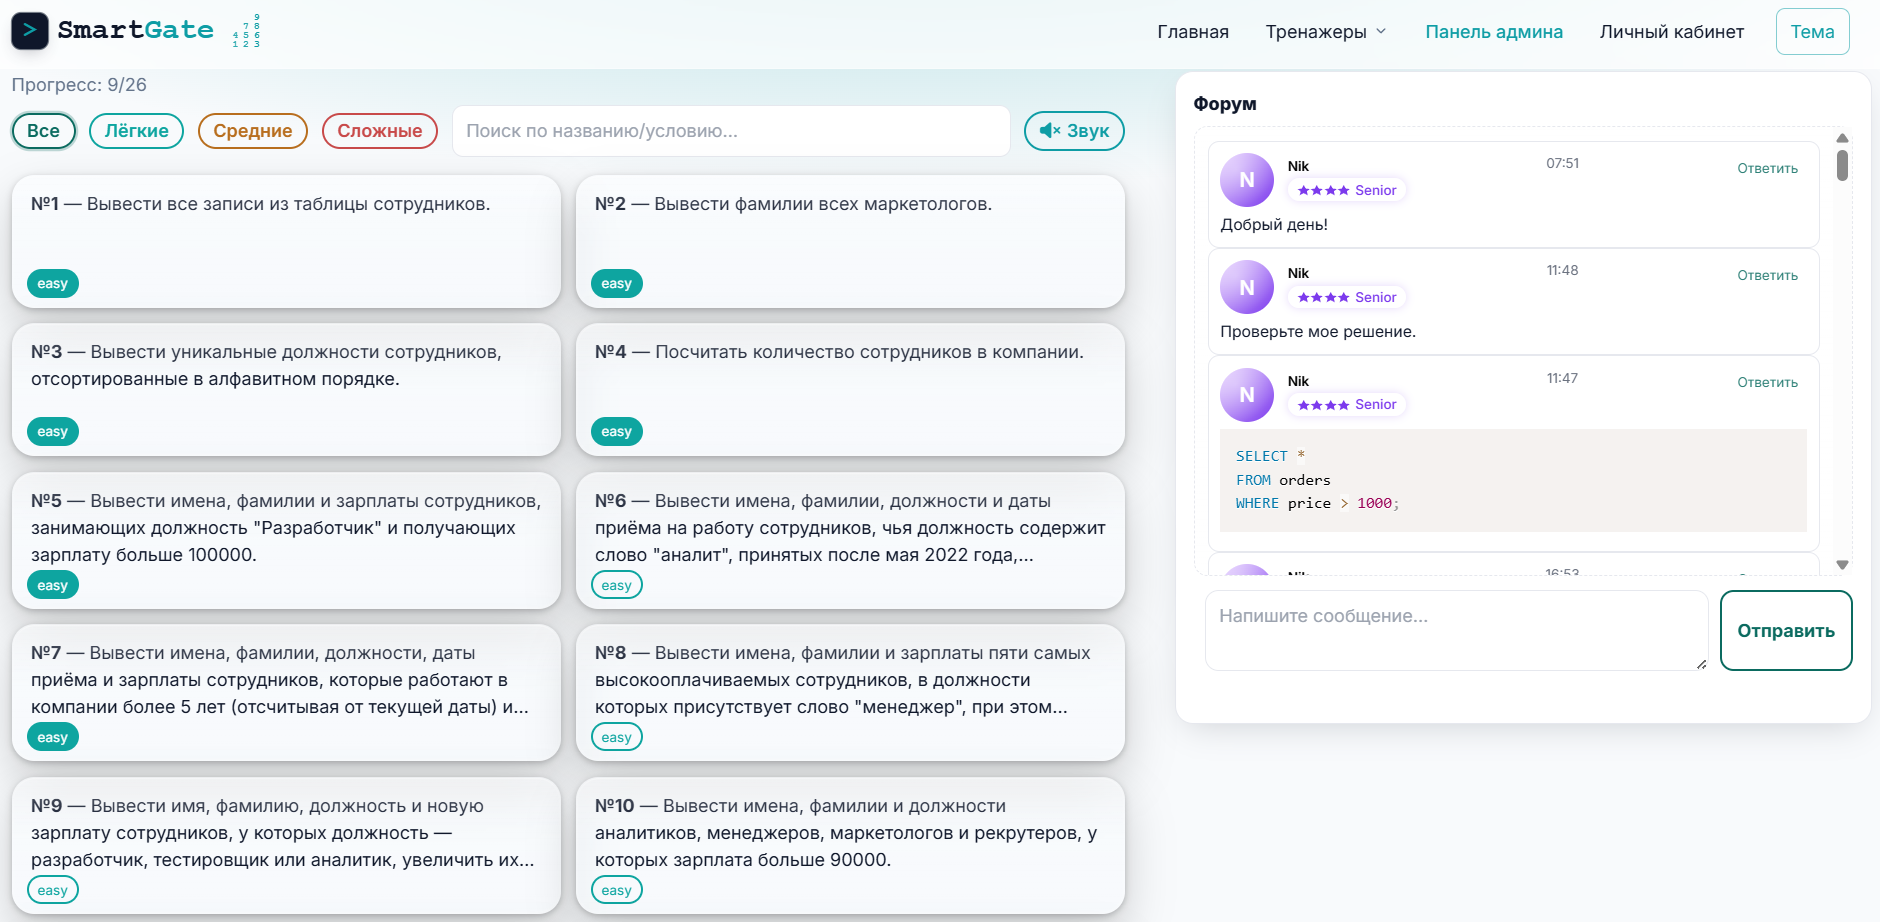Click Ответить on Nik's SQL message
Screen dimensions: 1880x922
click(x=1766, y=382)
